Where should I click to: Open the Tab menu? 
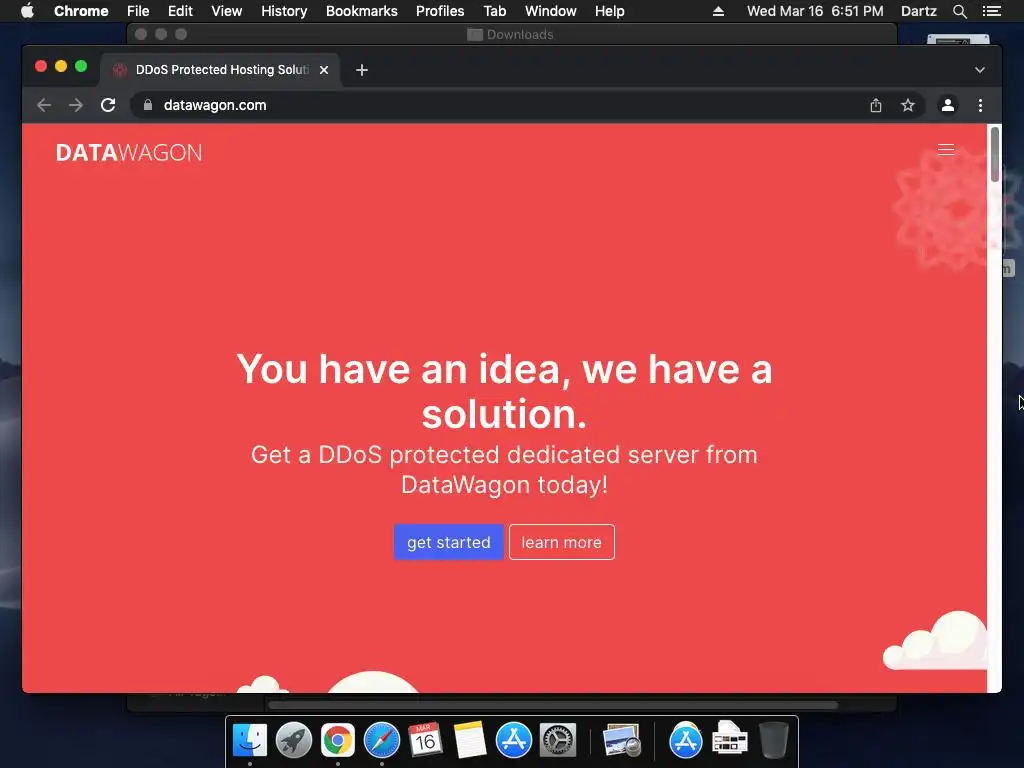click(494, 11)
